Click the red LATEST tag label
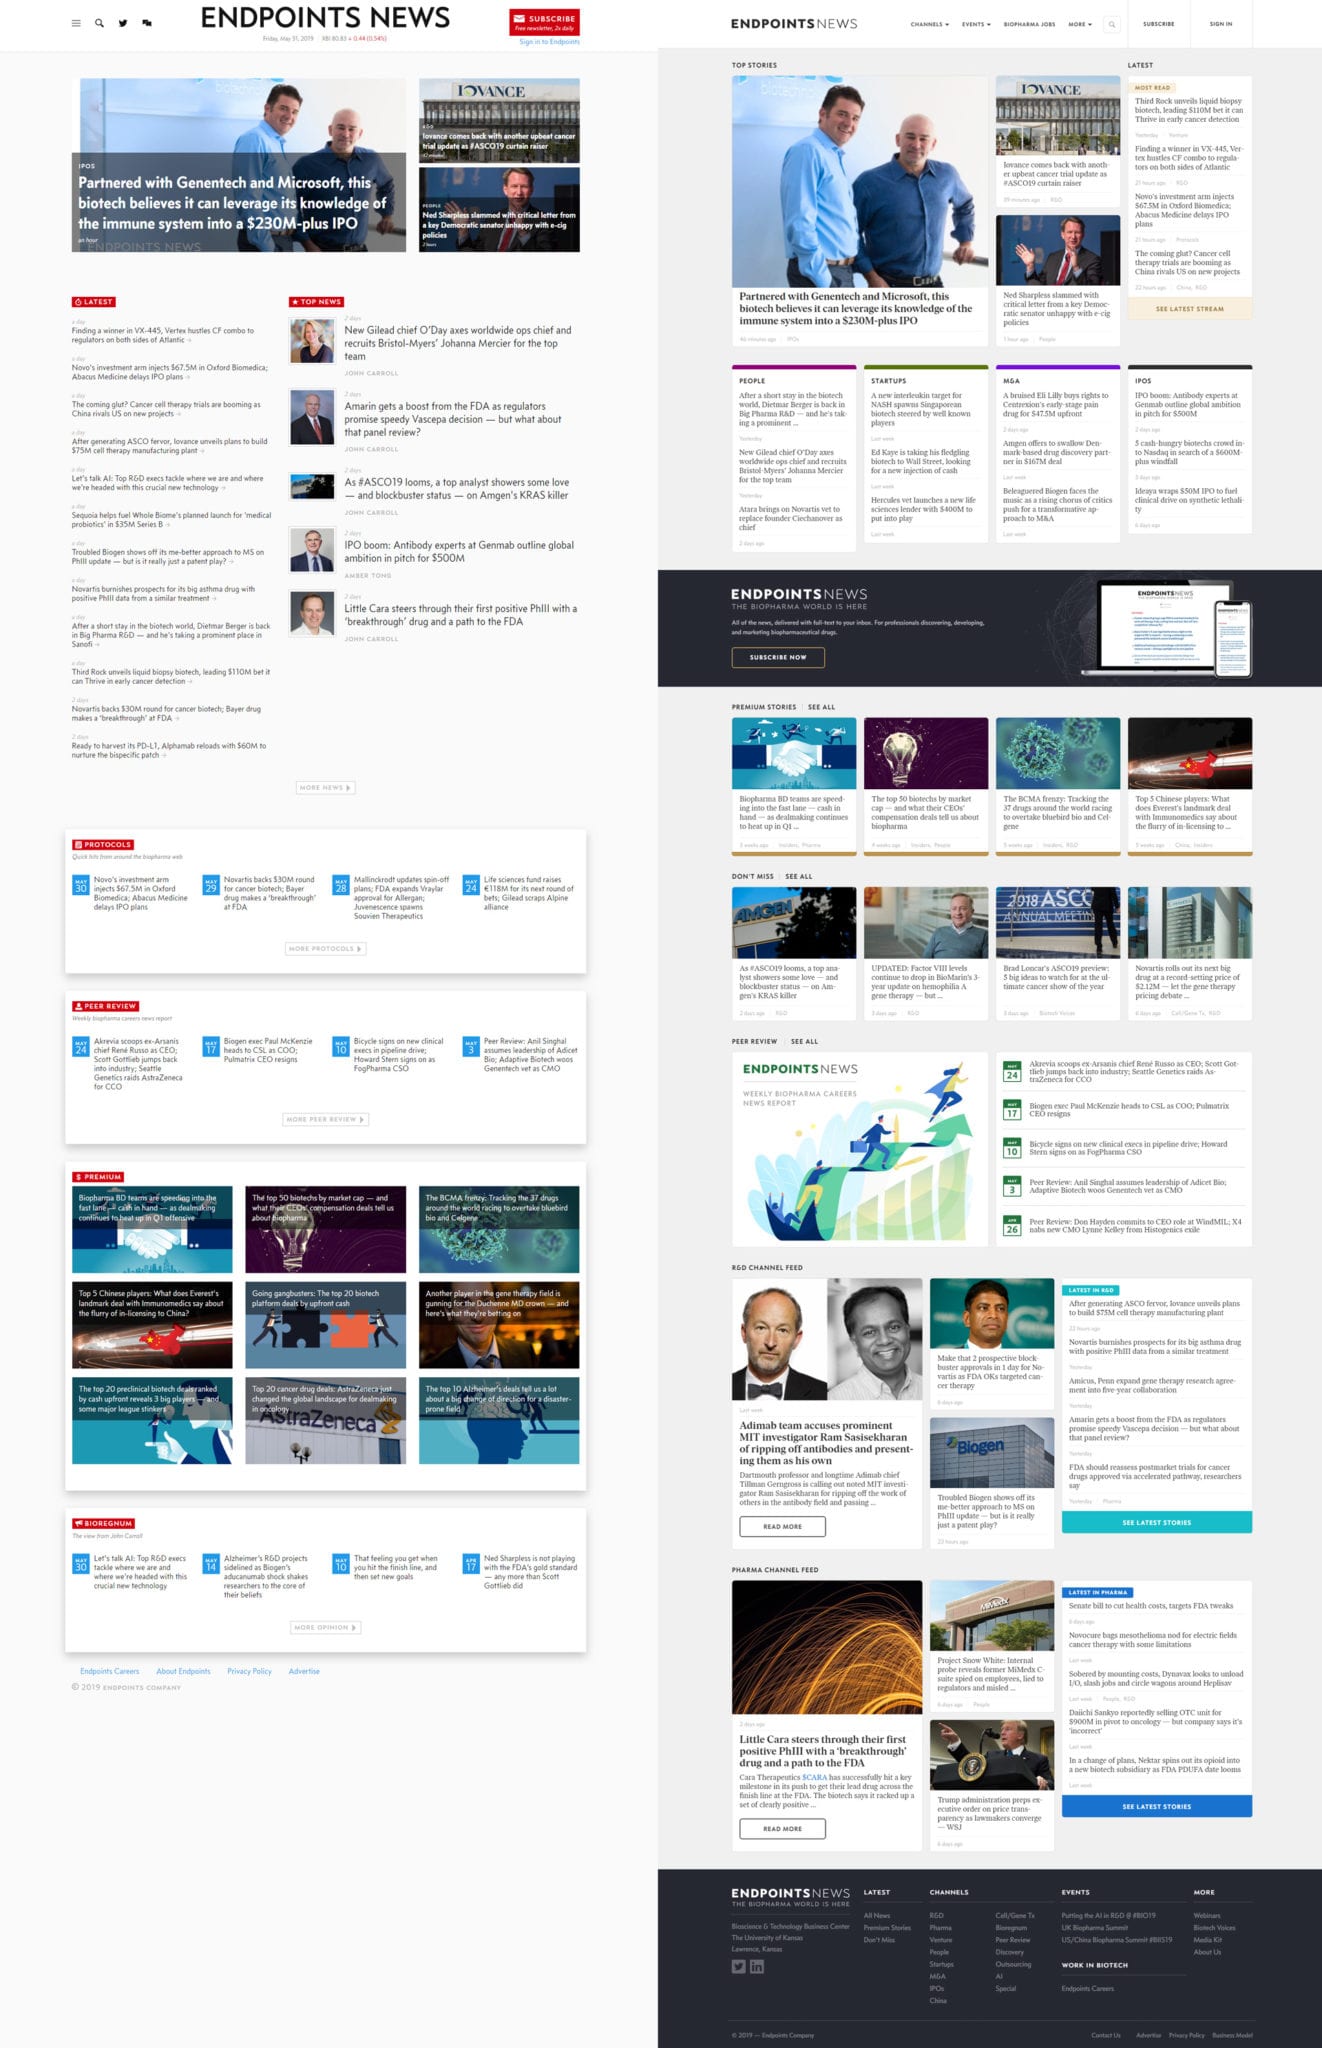The height and width of the screenshot is (2048, 1322). click(94, 302)
